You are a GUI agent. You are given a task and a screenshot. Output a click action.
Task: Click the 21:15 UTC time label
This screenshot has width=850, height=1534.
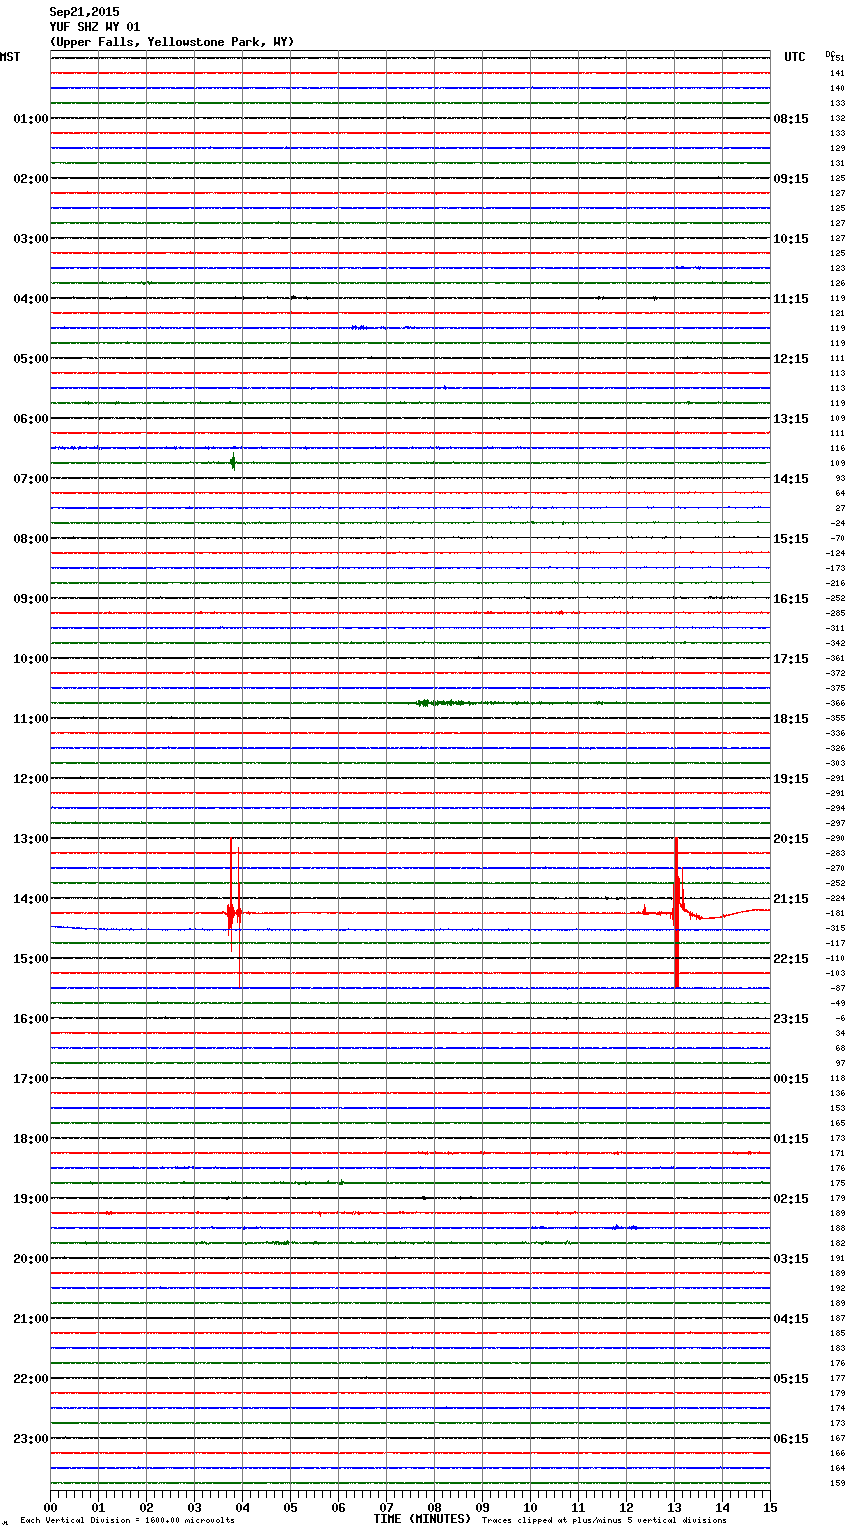click(x=791, y=899)
